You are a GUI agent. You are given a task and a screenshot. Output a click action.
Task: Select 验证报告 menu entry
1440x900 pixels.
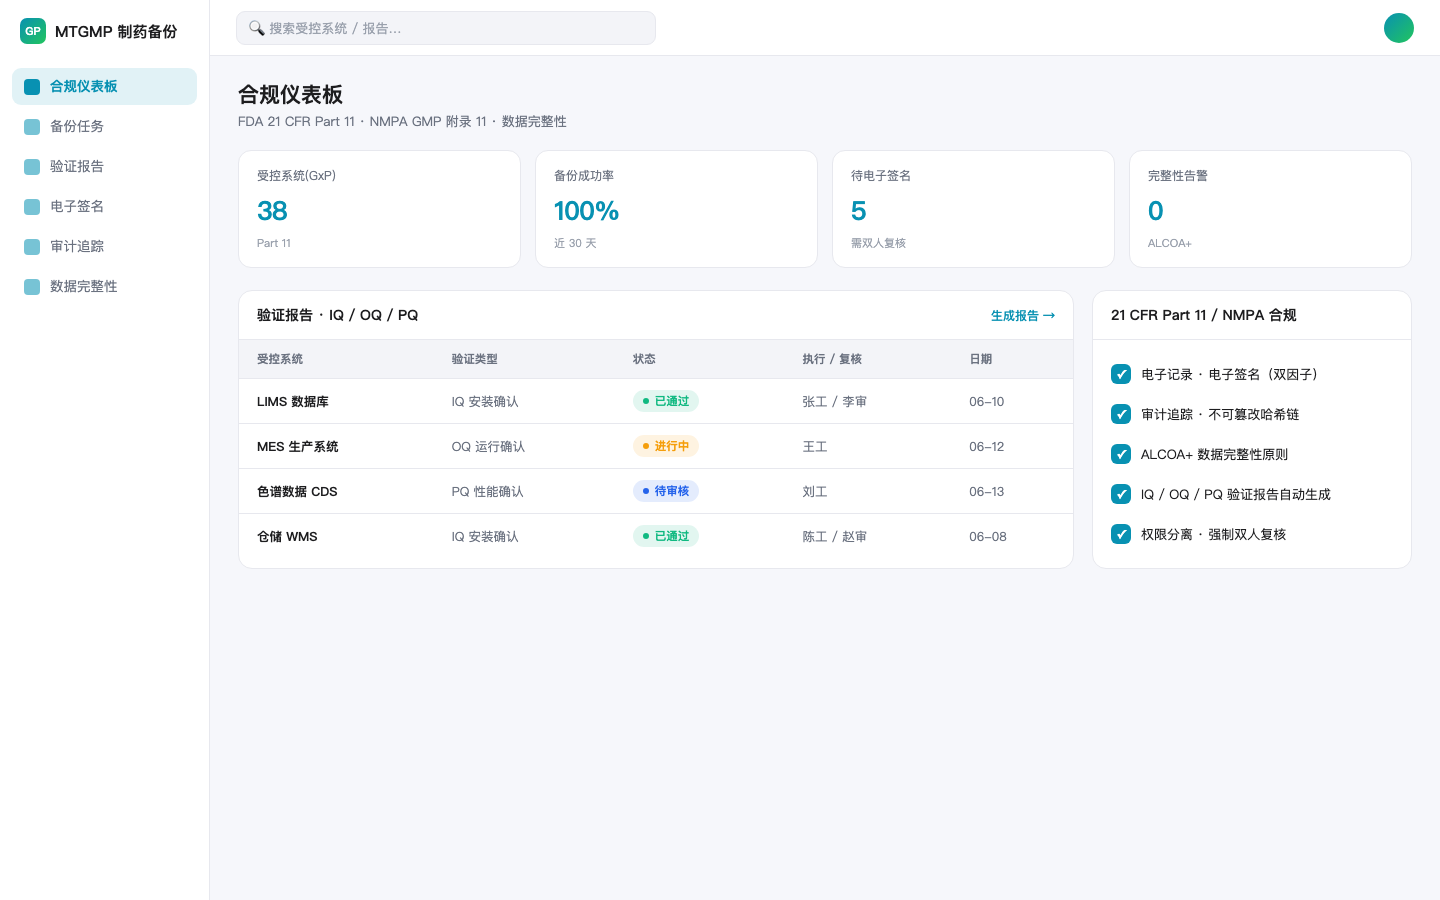[104, 167]
